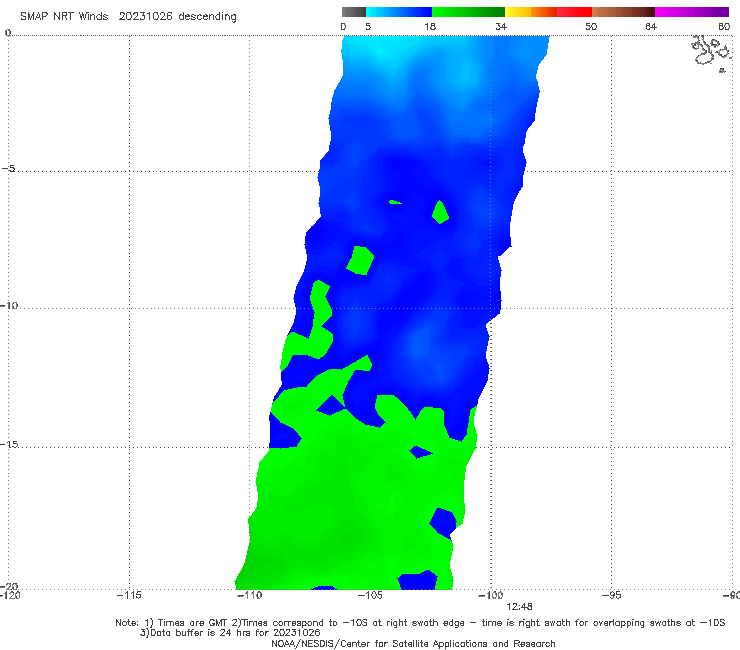The height and width of the screenshot is (650, 740).
Task: Click the color bar label "34"
Action: [x=501, y=27]
